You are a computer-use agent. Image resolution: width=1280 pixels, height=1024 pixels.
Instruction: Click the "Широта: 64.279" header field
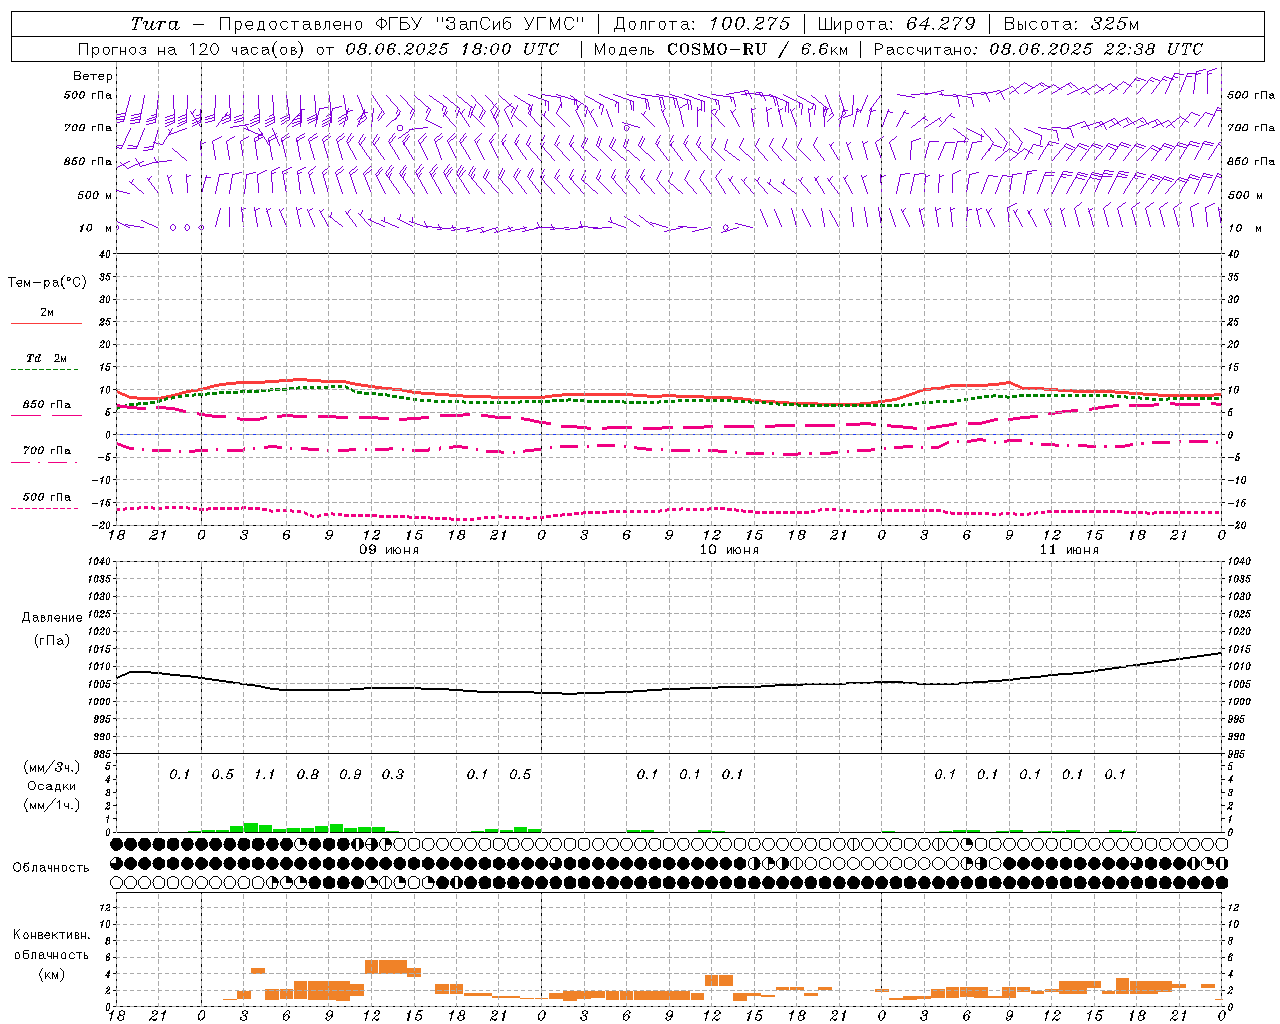click(896, 24)
